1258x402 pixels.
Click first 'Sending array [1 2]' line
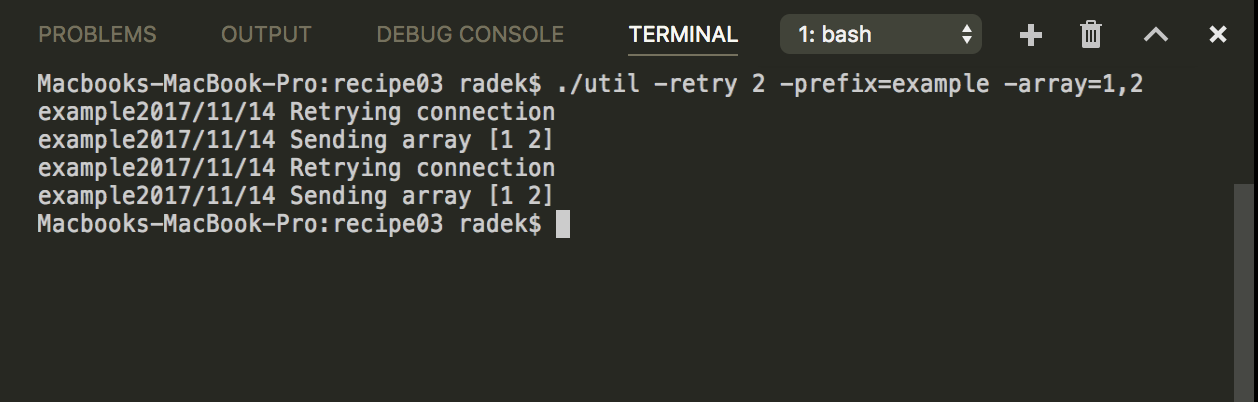tap(296, 140)
